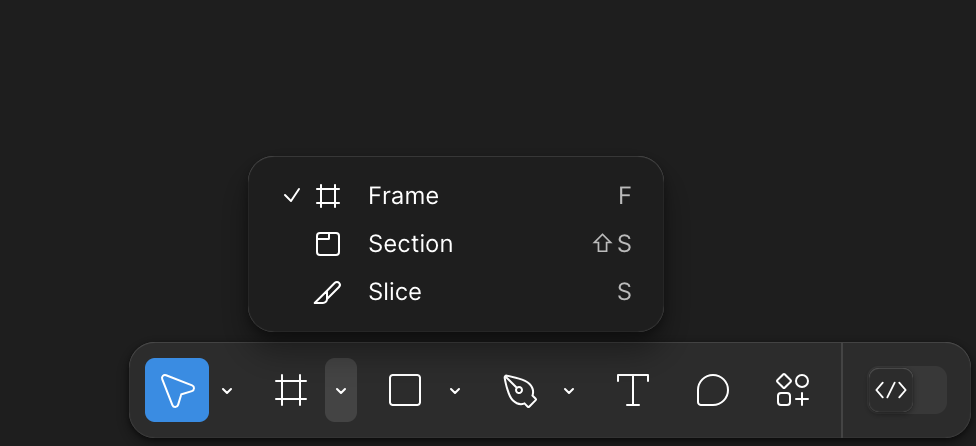Collapse the Frame tools dropdown chevron
The width and height of the screenshot is (976, 446).
(341, 390)
